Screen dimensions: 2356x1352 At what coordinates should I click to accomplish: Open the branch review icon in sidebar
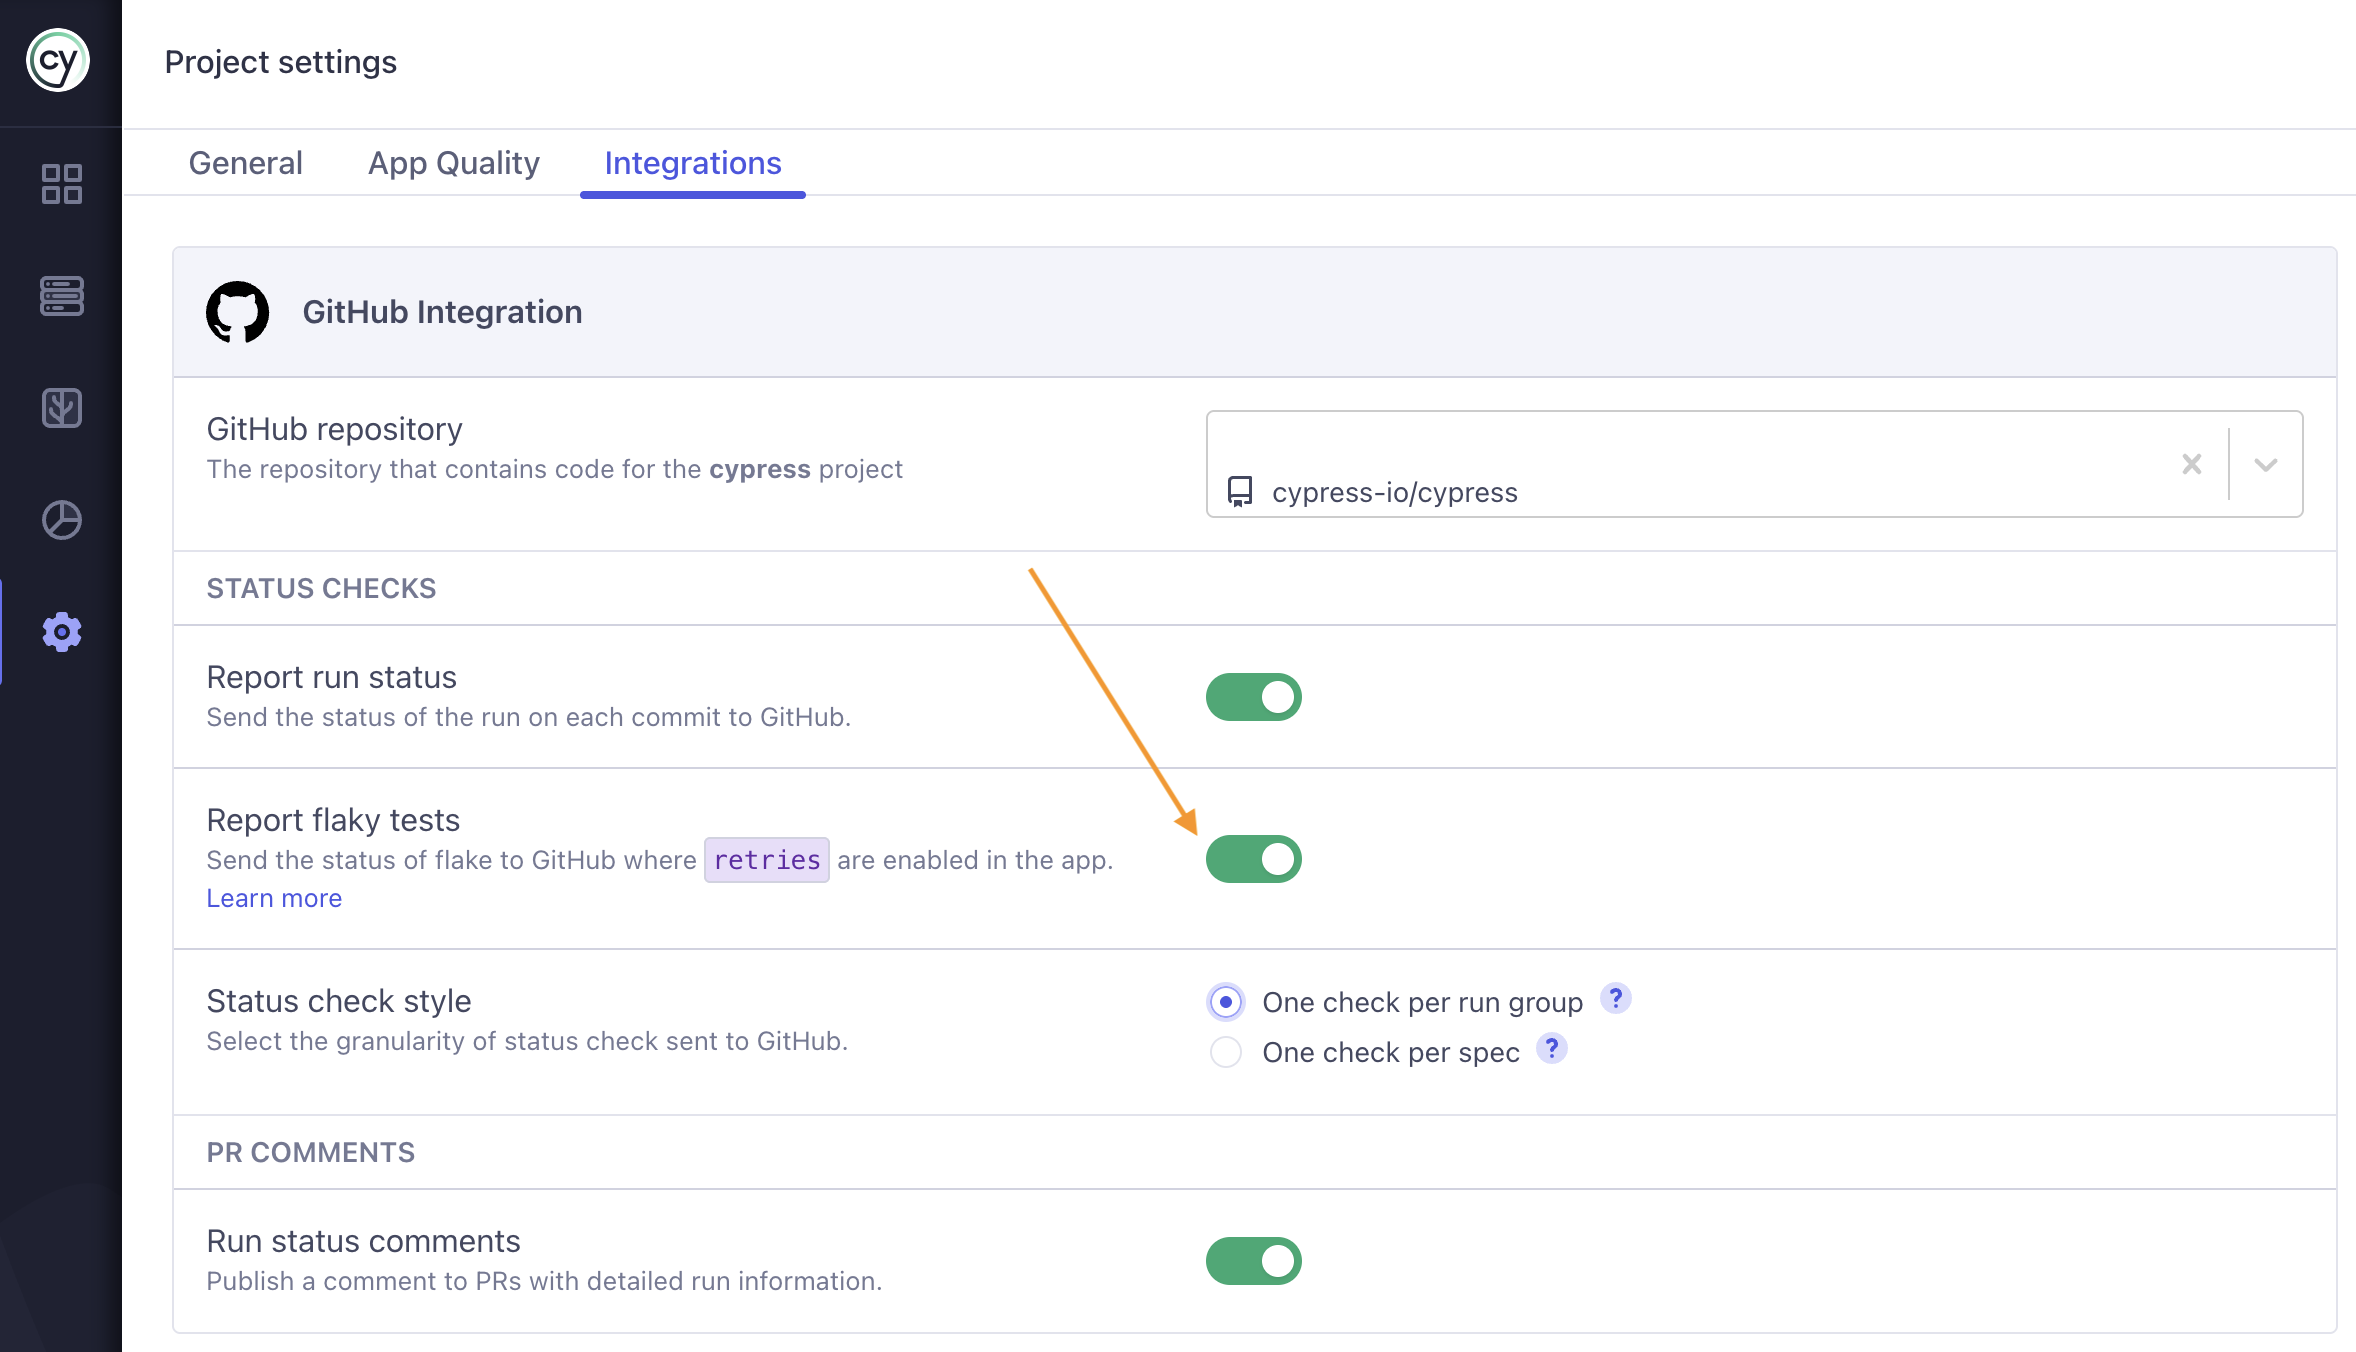61,408
